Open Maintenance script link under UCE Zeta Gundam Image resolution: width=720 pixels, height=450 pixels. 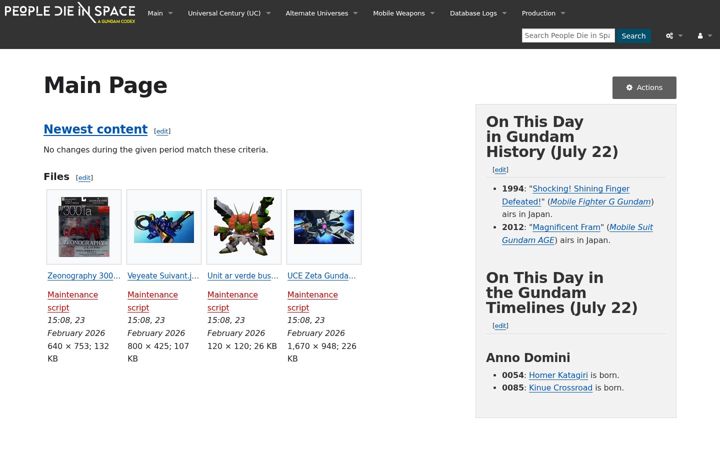312,301
